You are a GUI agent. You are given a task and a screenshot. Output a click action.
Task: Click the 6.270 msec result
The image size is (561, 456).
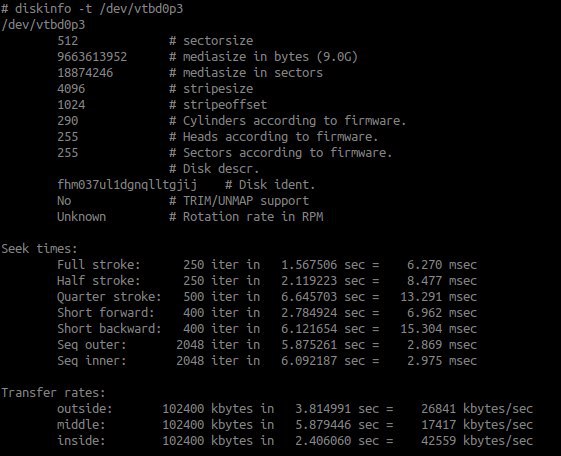point(442,265)
